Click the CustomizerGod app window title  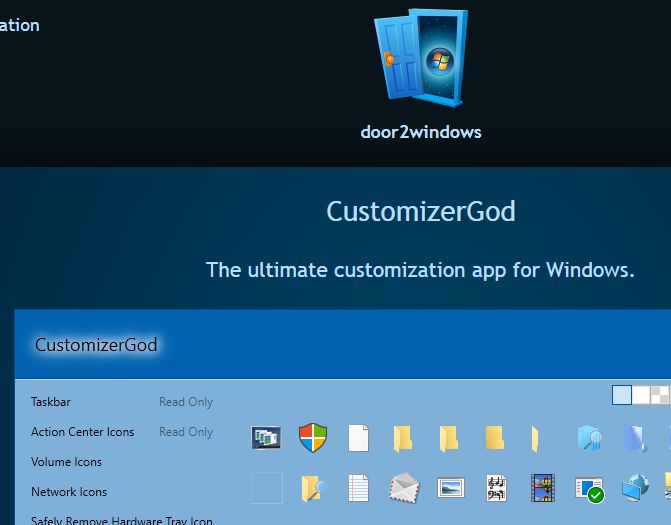pos(96,345)
